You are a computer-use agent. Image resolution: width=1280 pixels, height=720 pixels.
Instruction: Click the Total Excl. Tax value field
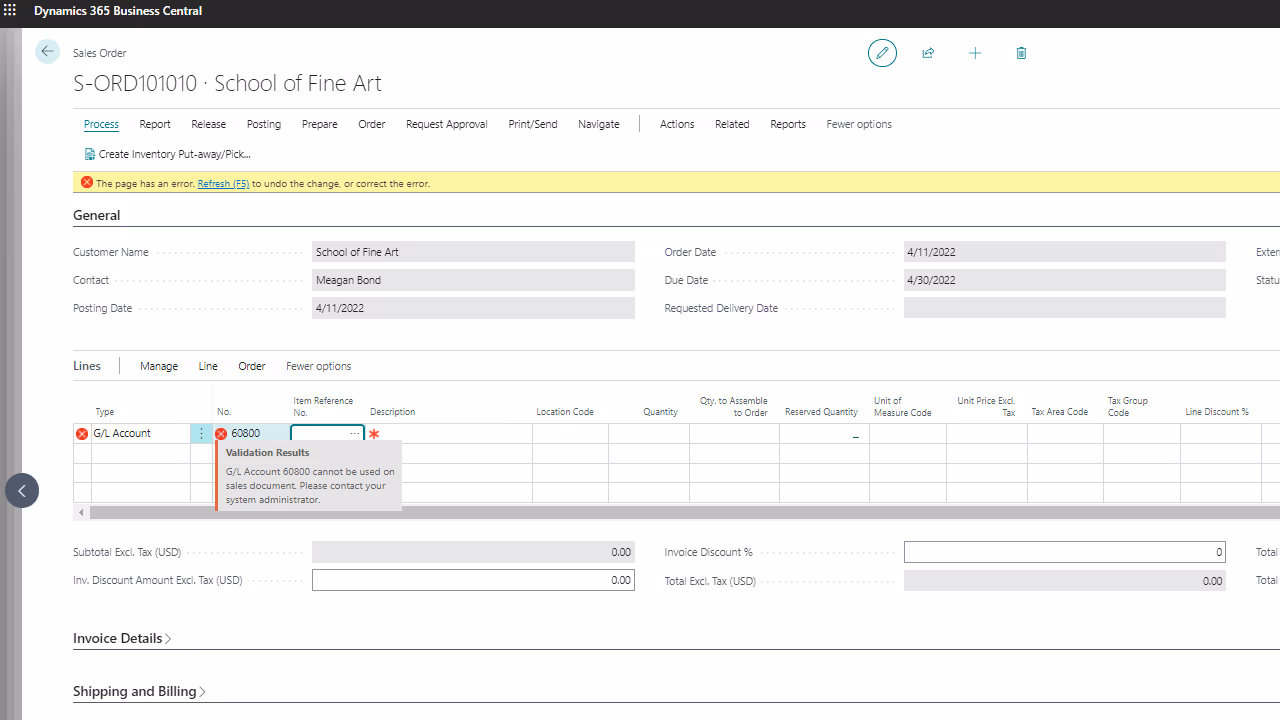(x=1065, y=580)
